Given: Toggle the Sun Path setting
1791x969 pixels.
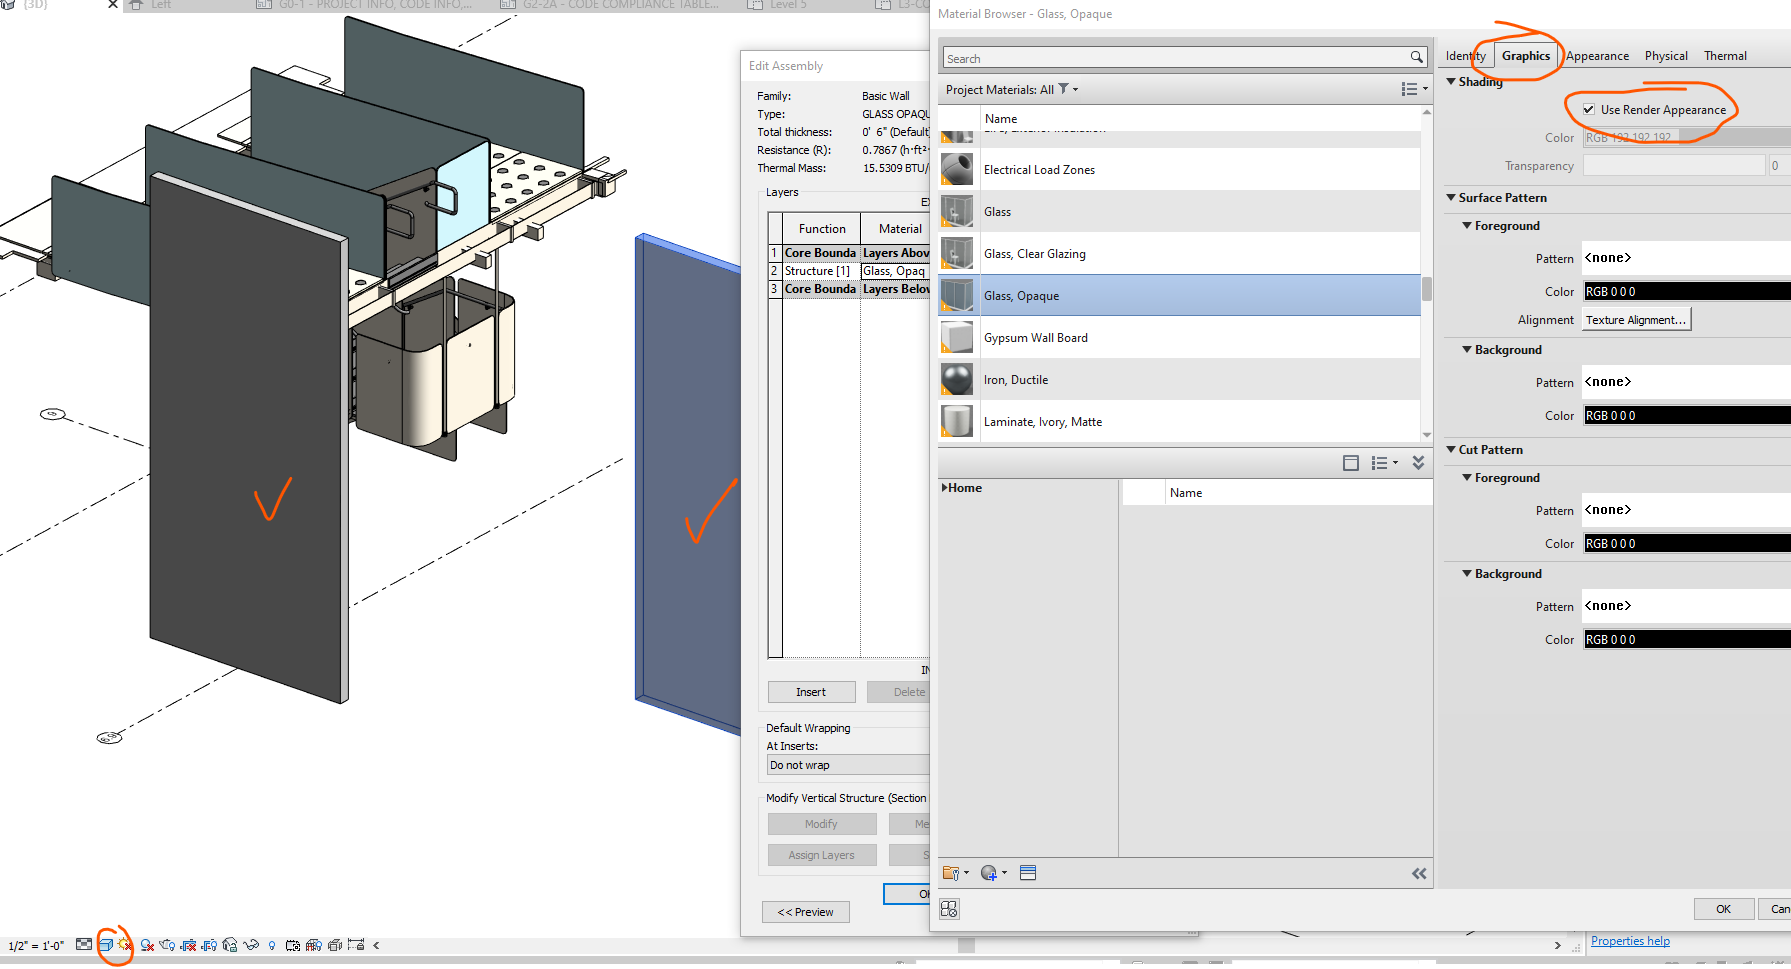Looking at the screenshot, I should (124, 945).
